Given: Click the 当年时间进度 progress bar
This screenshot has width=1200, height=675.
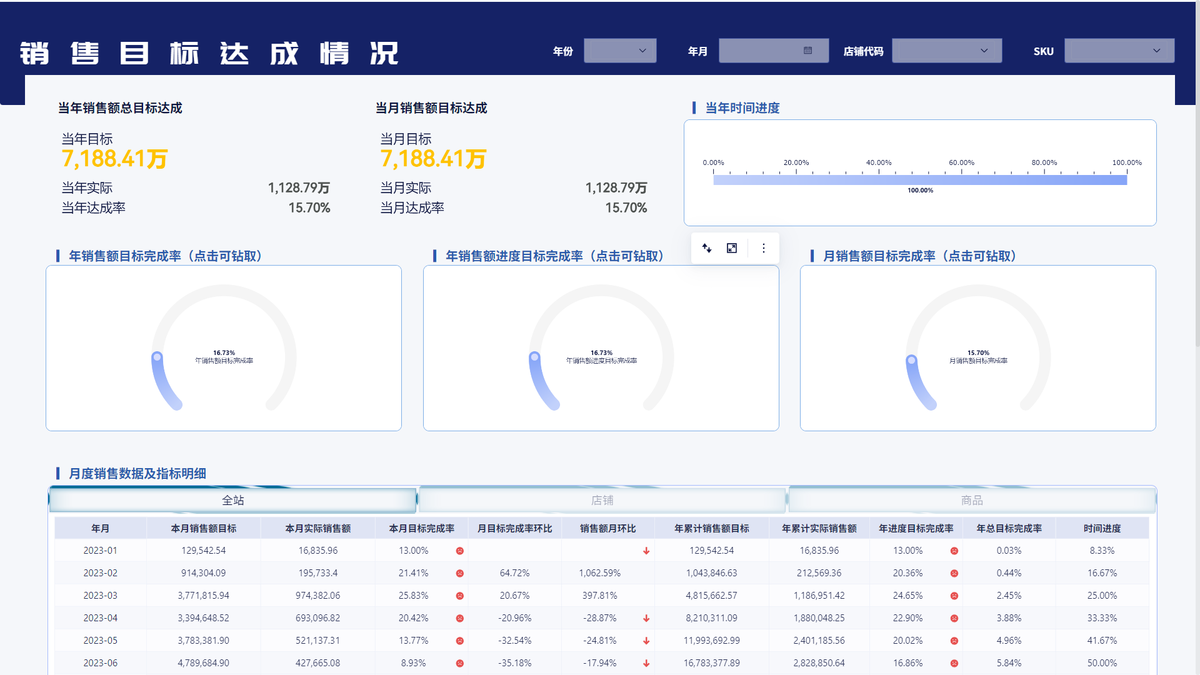Looking at the screenshot, I should [x=920, y=179].
